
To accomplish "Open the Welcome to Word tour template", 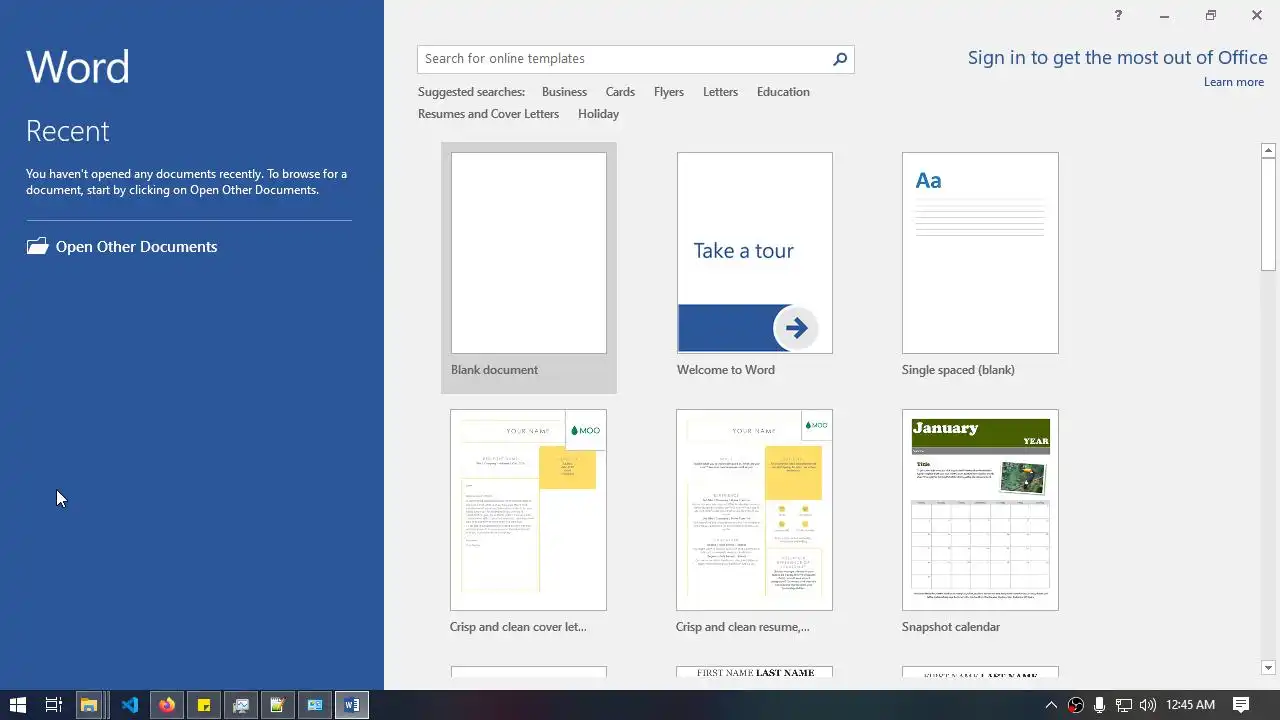I will [755, 267].
